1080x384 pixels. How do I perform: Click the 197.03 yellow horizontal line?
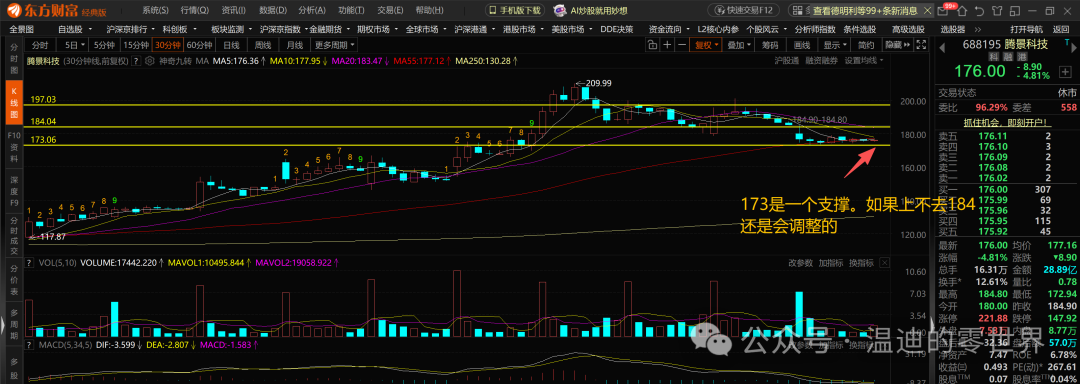pyautogui.click(x=459, y=106)
